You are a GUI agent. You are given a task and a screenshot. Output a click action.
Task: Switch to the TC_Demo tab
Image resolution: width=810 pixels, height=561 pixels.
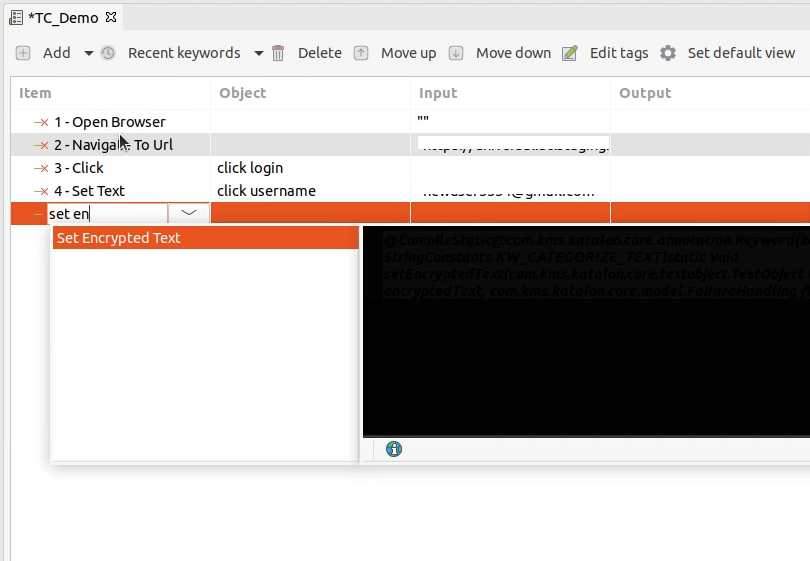pyautogui.click(x=63, y=18)
